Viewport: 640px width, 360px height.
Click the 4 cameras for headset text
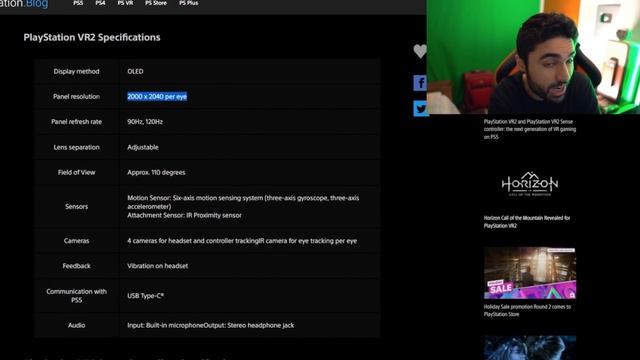click(242, 241)
